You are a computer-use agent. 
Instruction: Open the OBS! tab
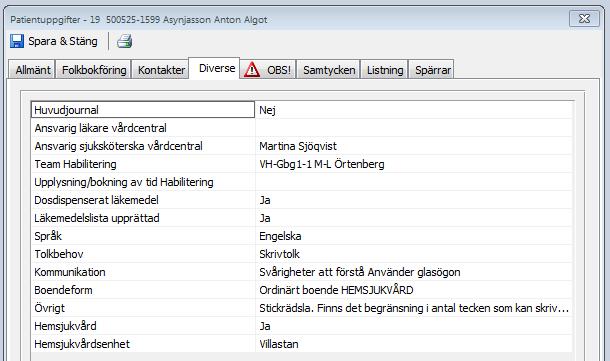(268, 70)
